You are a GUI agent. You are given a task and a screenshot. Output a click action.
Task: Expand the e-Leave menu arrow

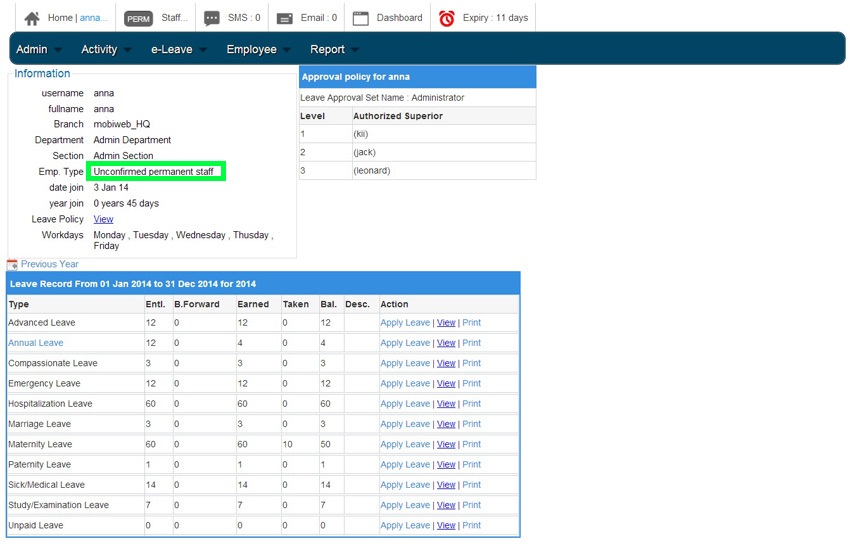click(x=203, y=50)
